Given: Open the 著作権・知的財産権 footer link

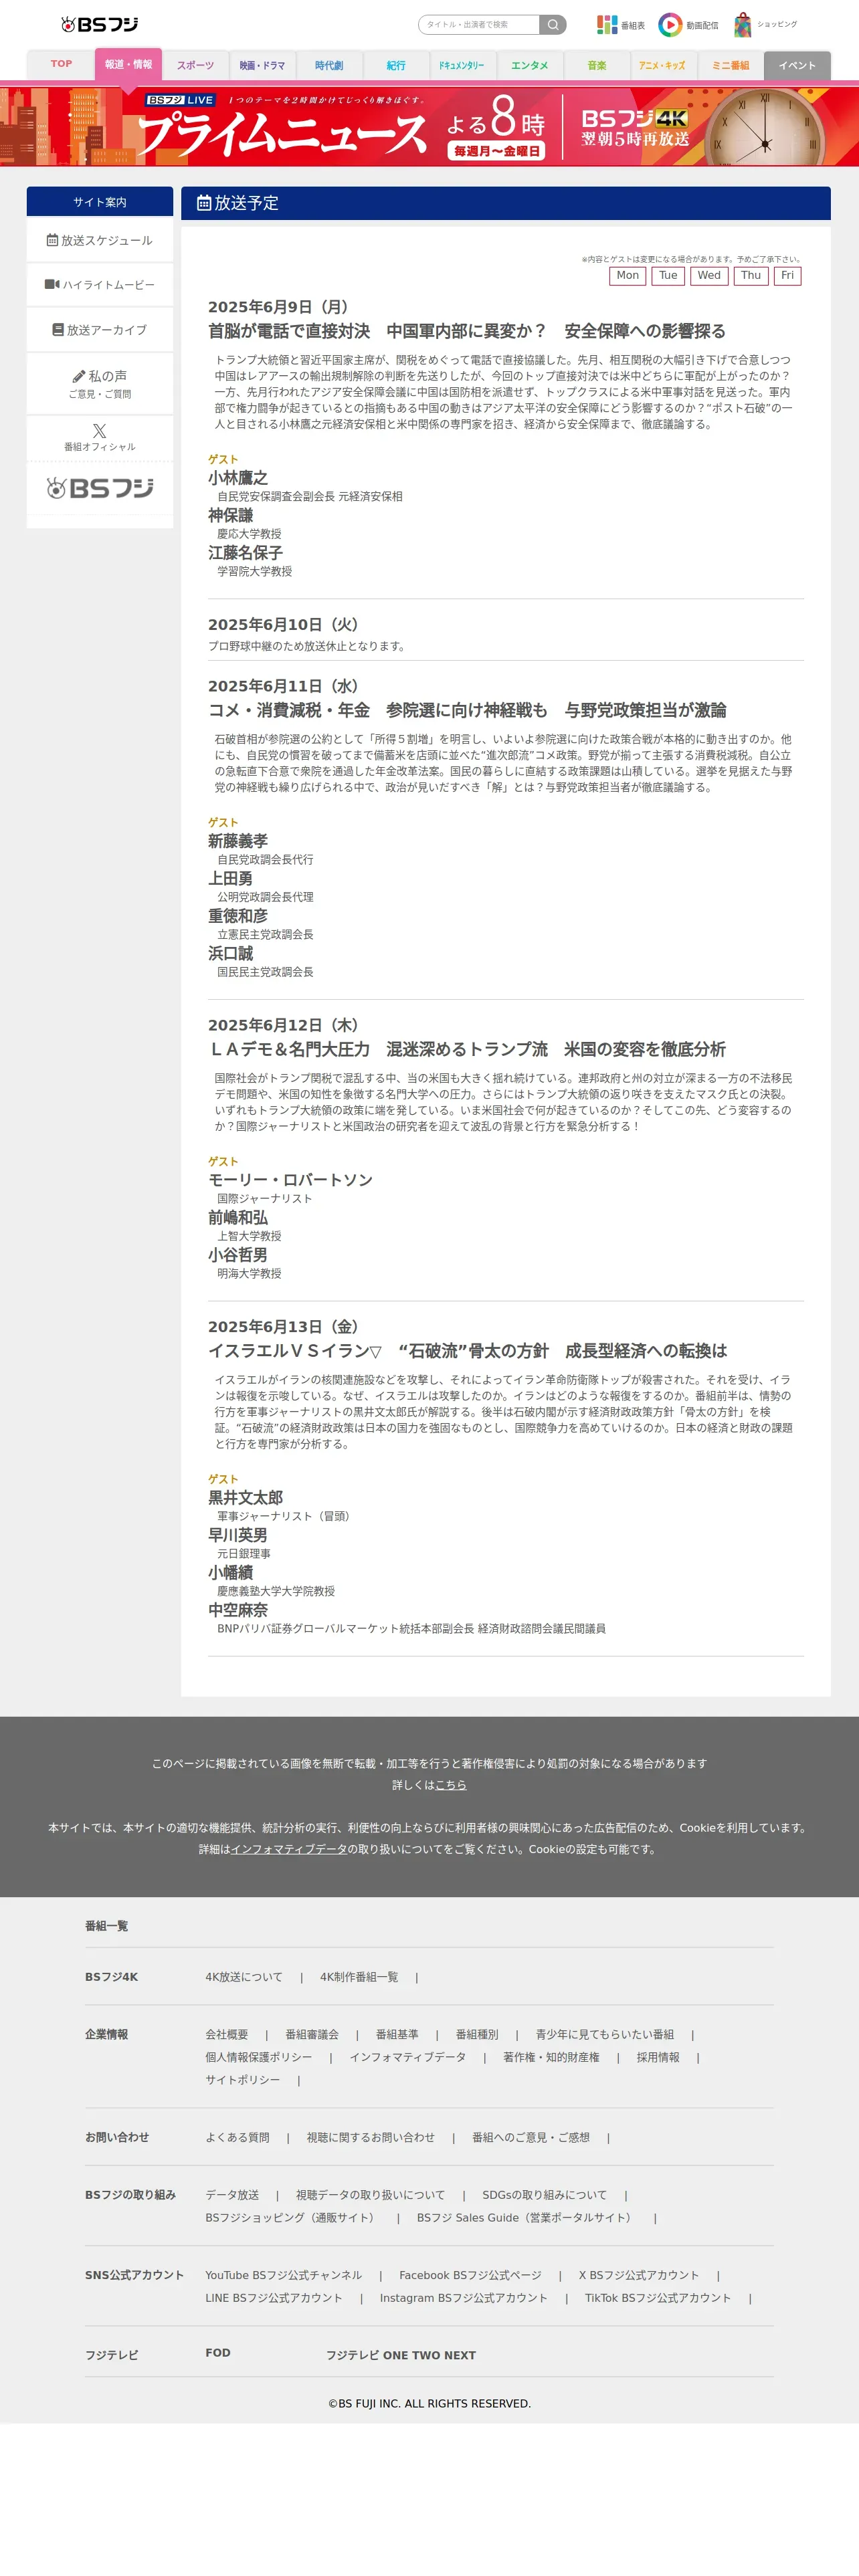Looking at the screenshot, I should pos(551,2057).
